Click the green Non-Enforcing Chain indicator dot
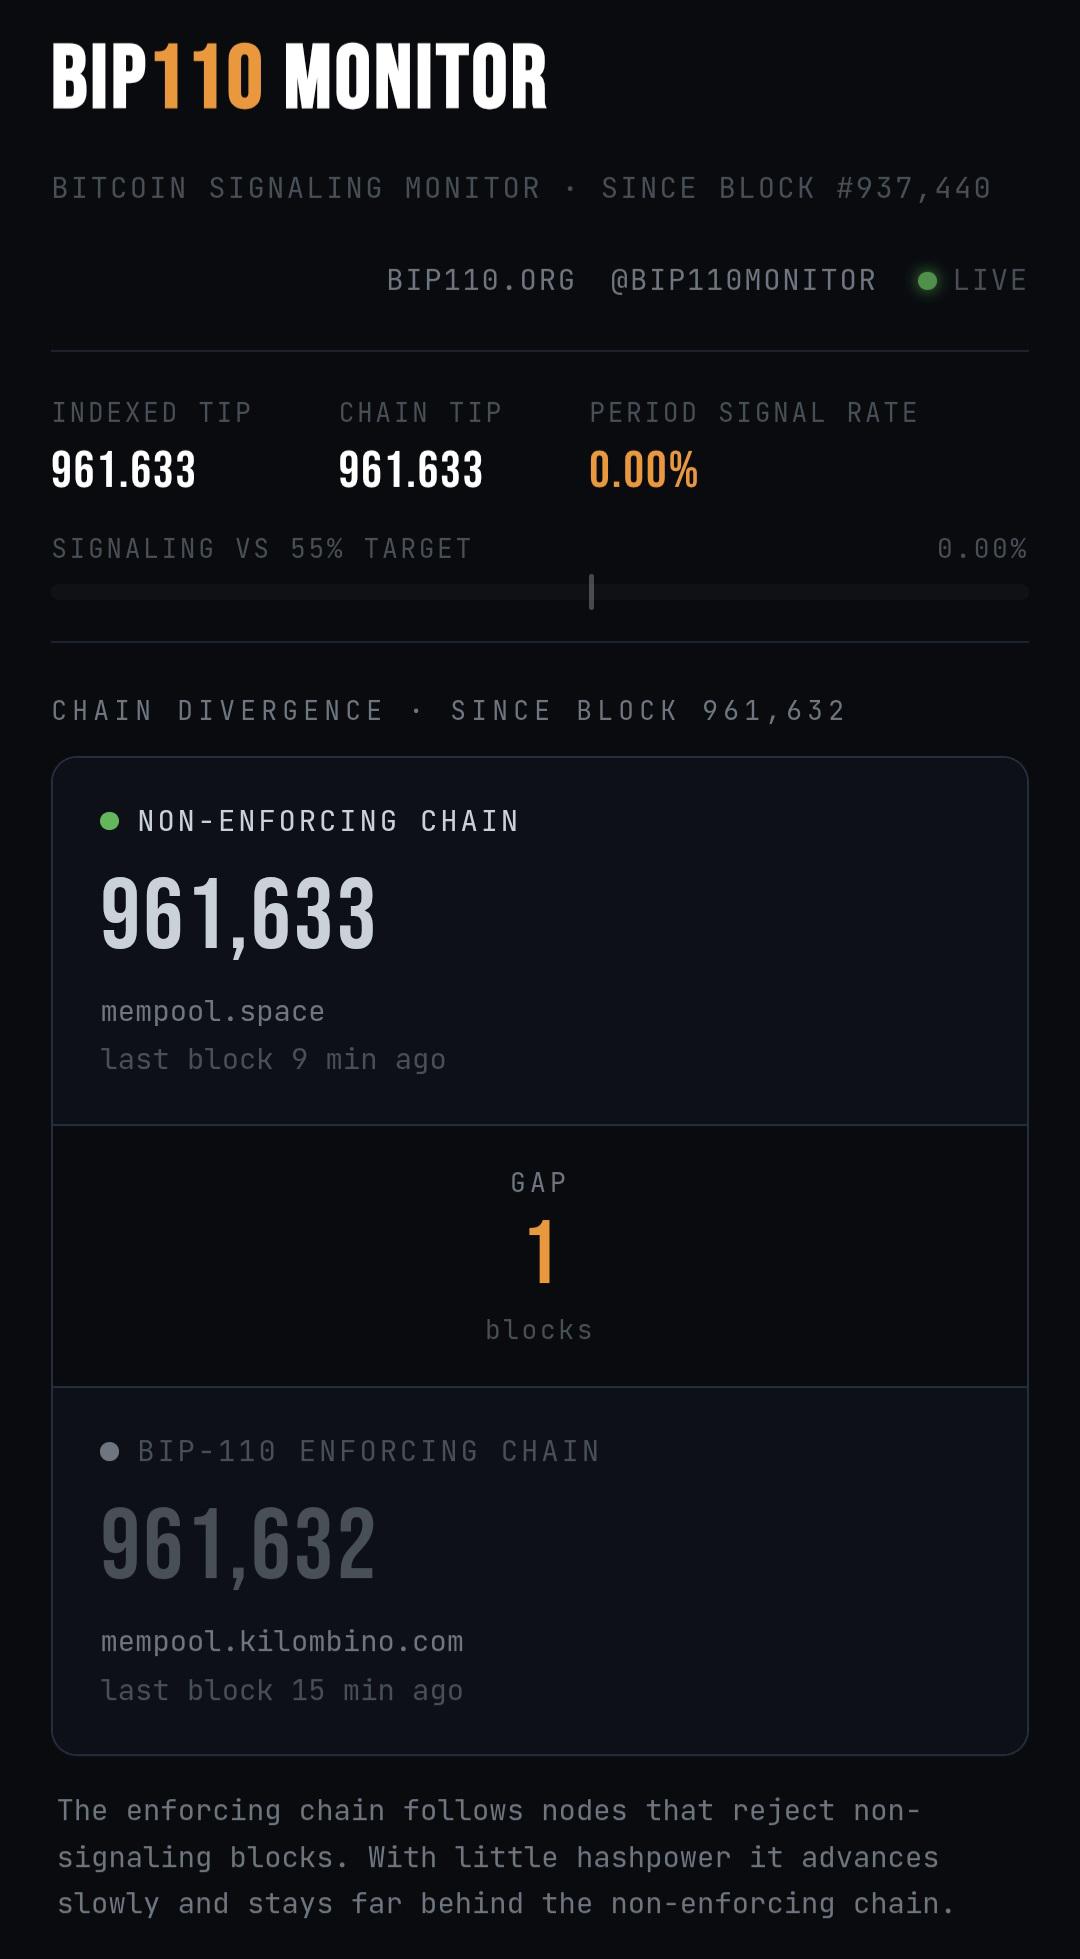Screen dimensions: 1080x1959 [x=110, y=821]
